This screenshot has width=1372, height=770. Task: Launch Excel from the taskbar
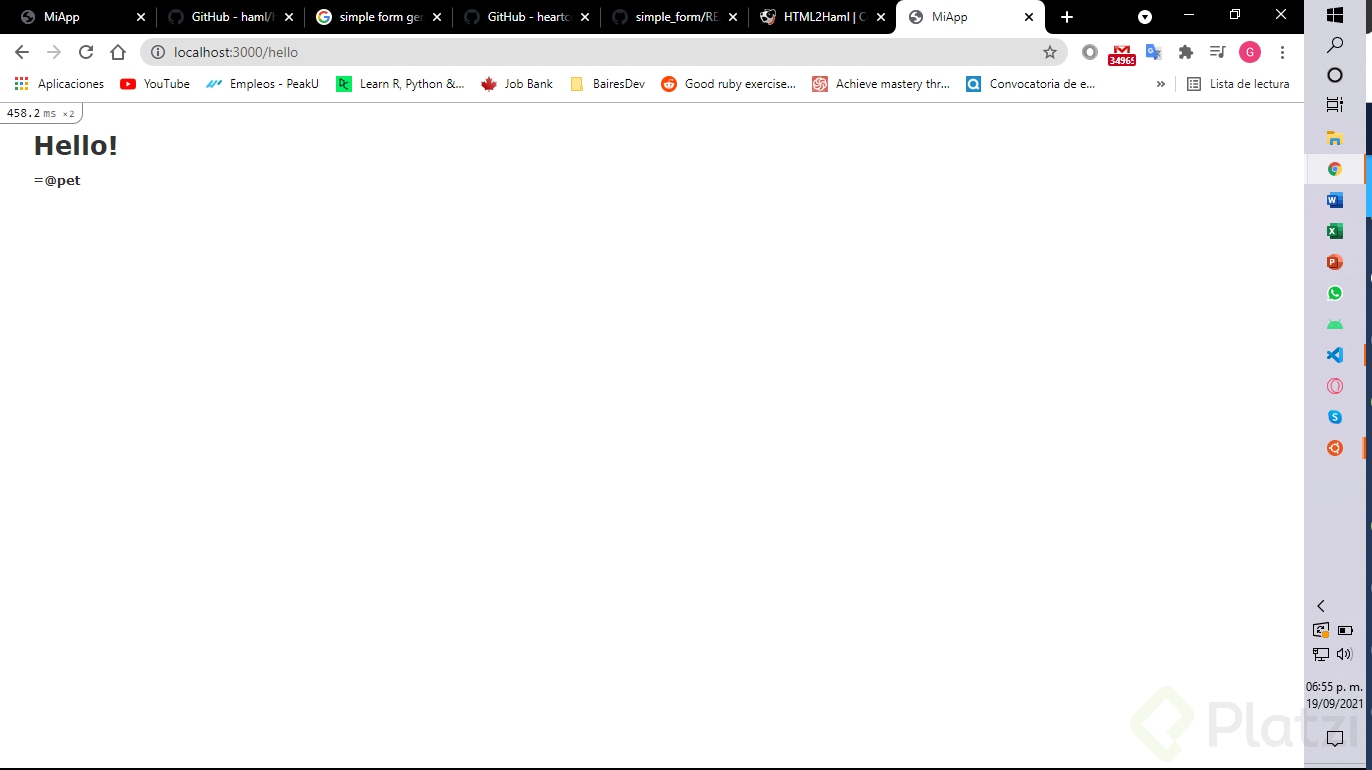[1334, 231]
